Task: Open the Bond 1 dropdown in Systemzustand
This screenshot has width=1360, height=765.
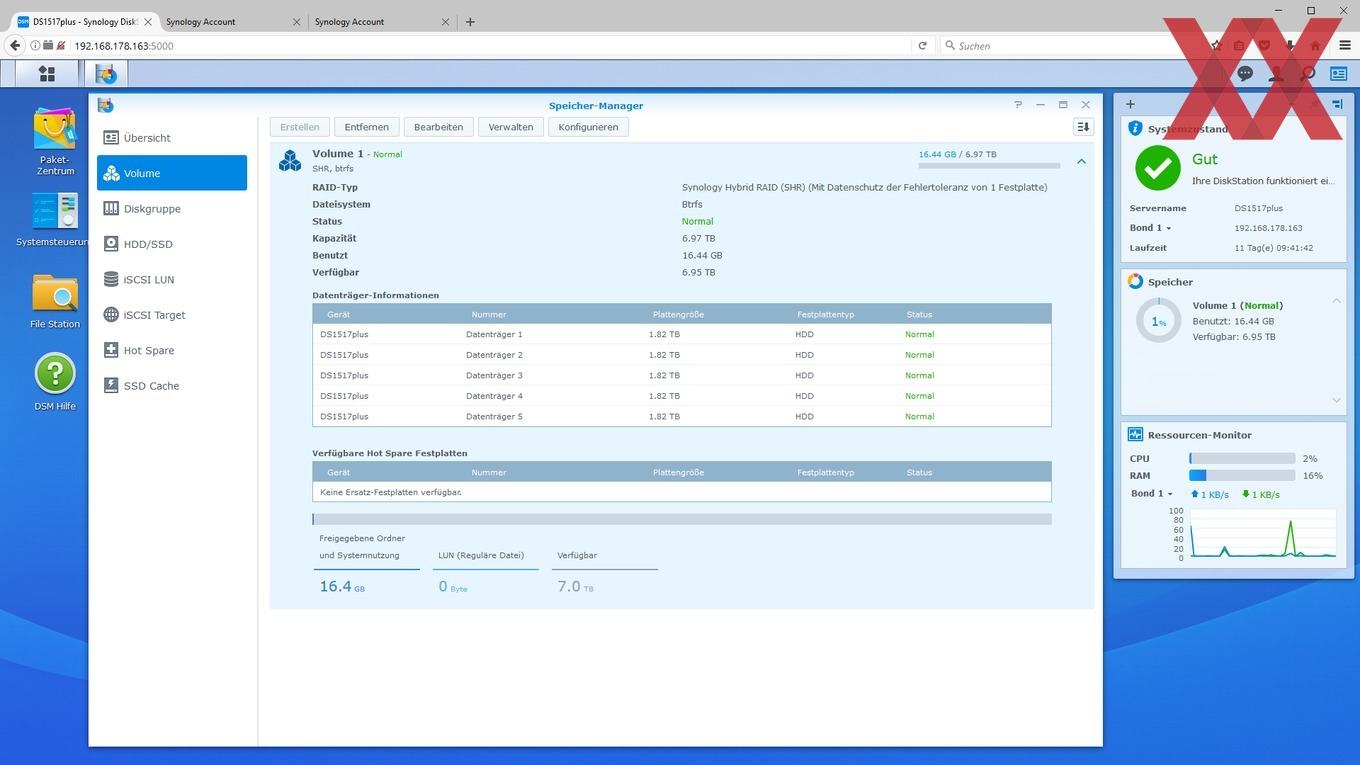Action: [x=1150, y=228]
